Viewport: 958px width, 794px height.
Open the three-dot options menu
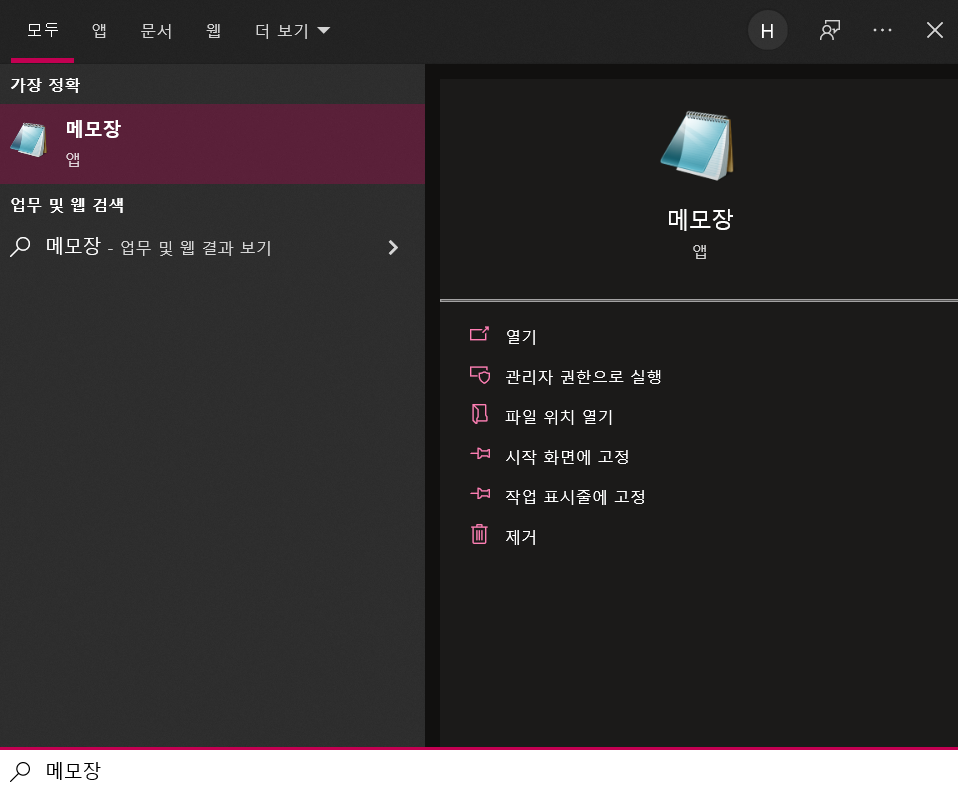tap(882, 30)
